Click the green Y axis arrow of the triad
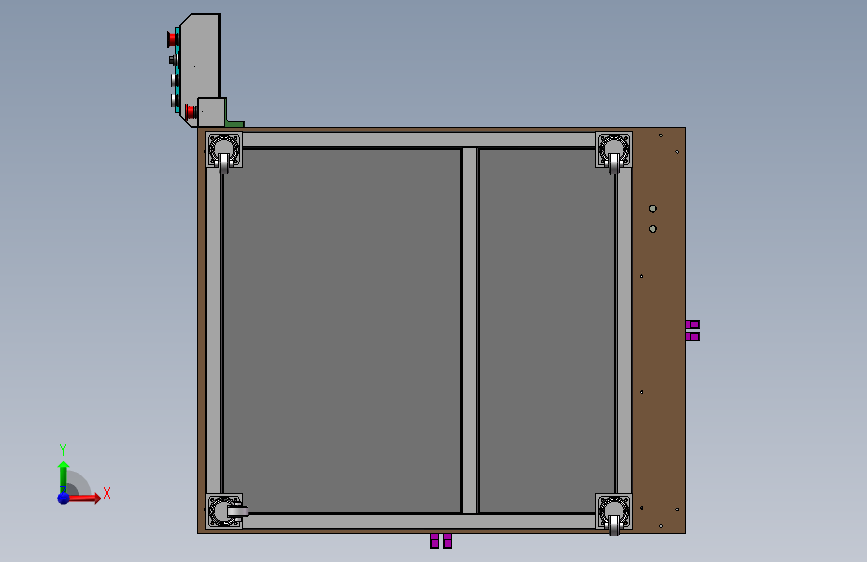 (x=63, y=476)
